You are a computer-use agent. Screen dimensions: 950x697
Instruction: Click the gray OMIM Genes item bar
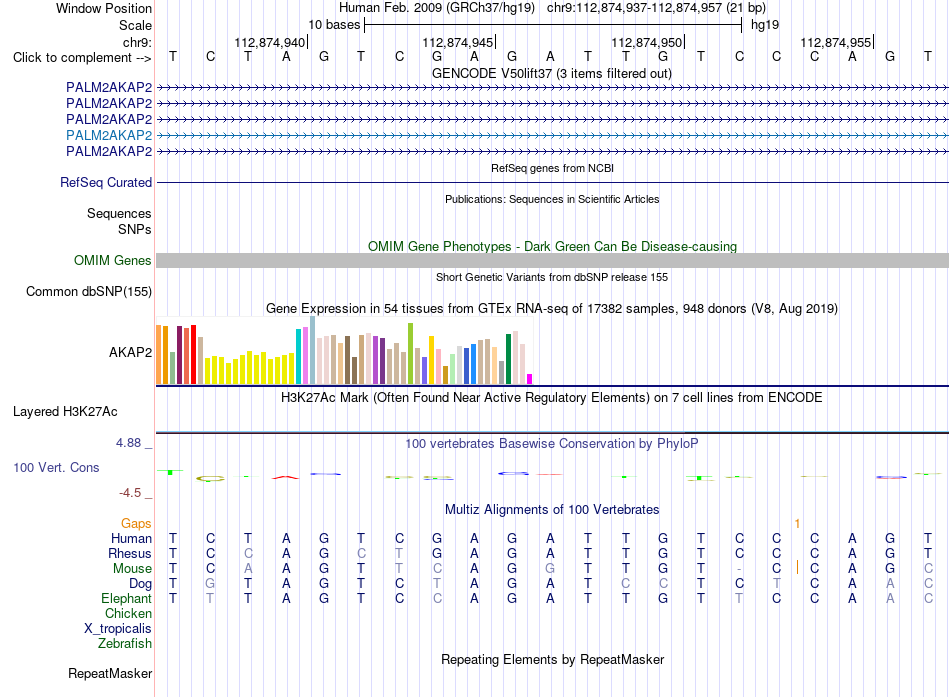[x=552, y=261]
